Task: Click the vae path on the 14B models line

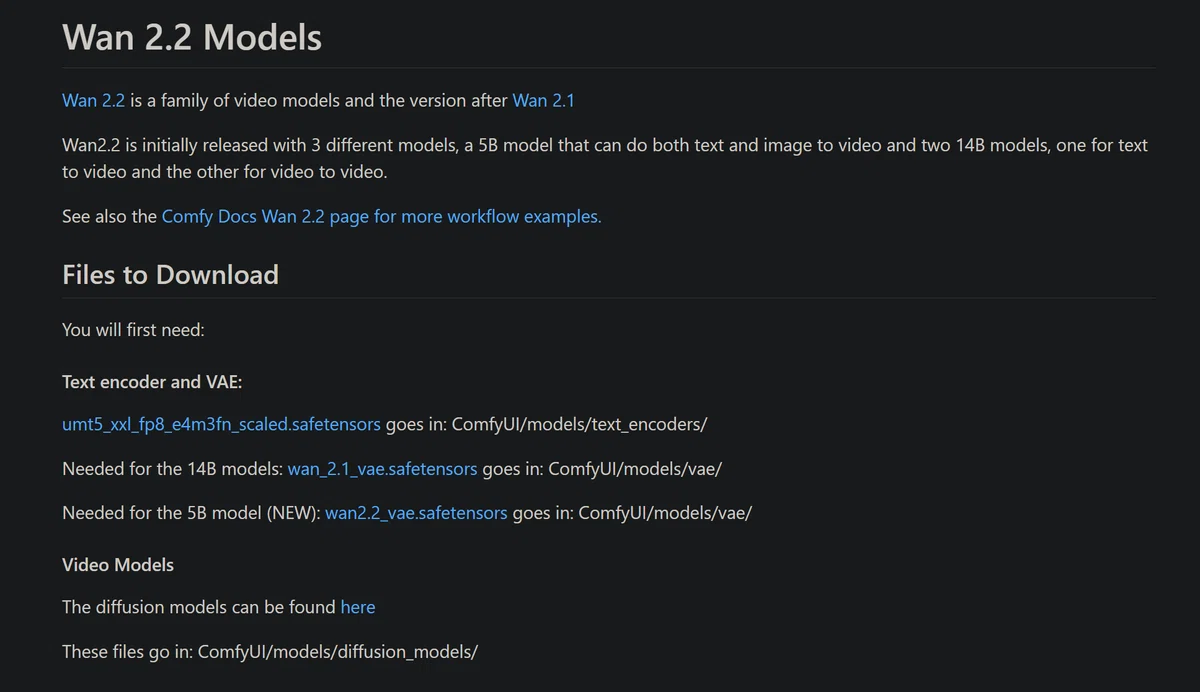Action: tap(635, 469)
